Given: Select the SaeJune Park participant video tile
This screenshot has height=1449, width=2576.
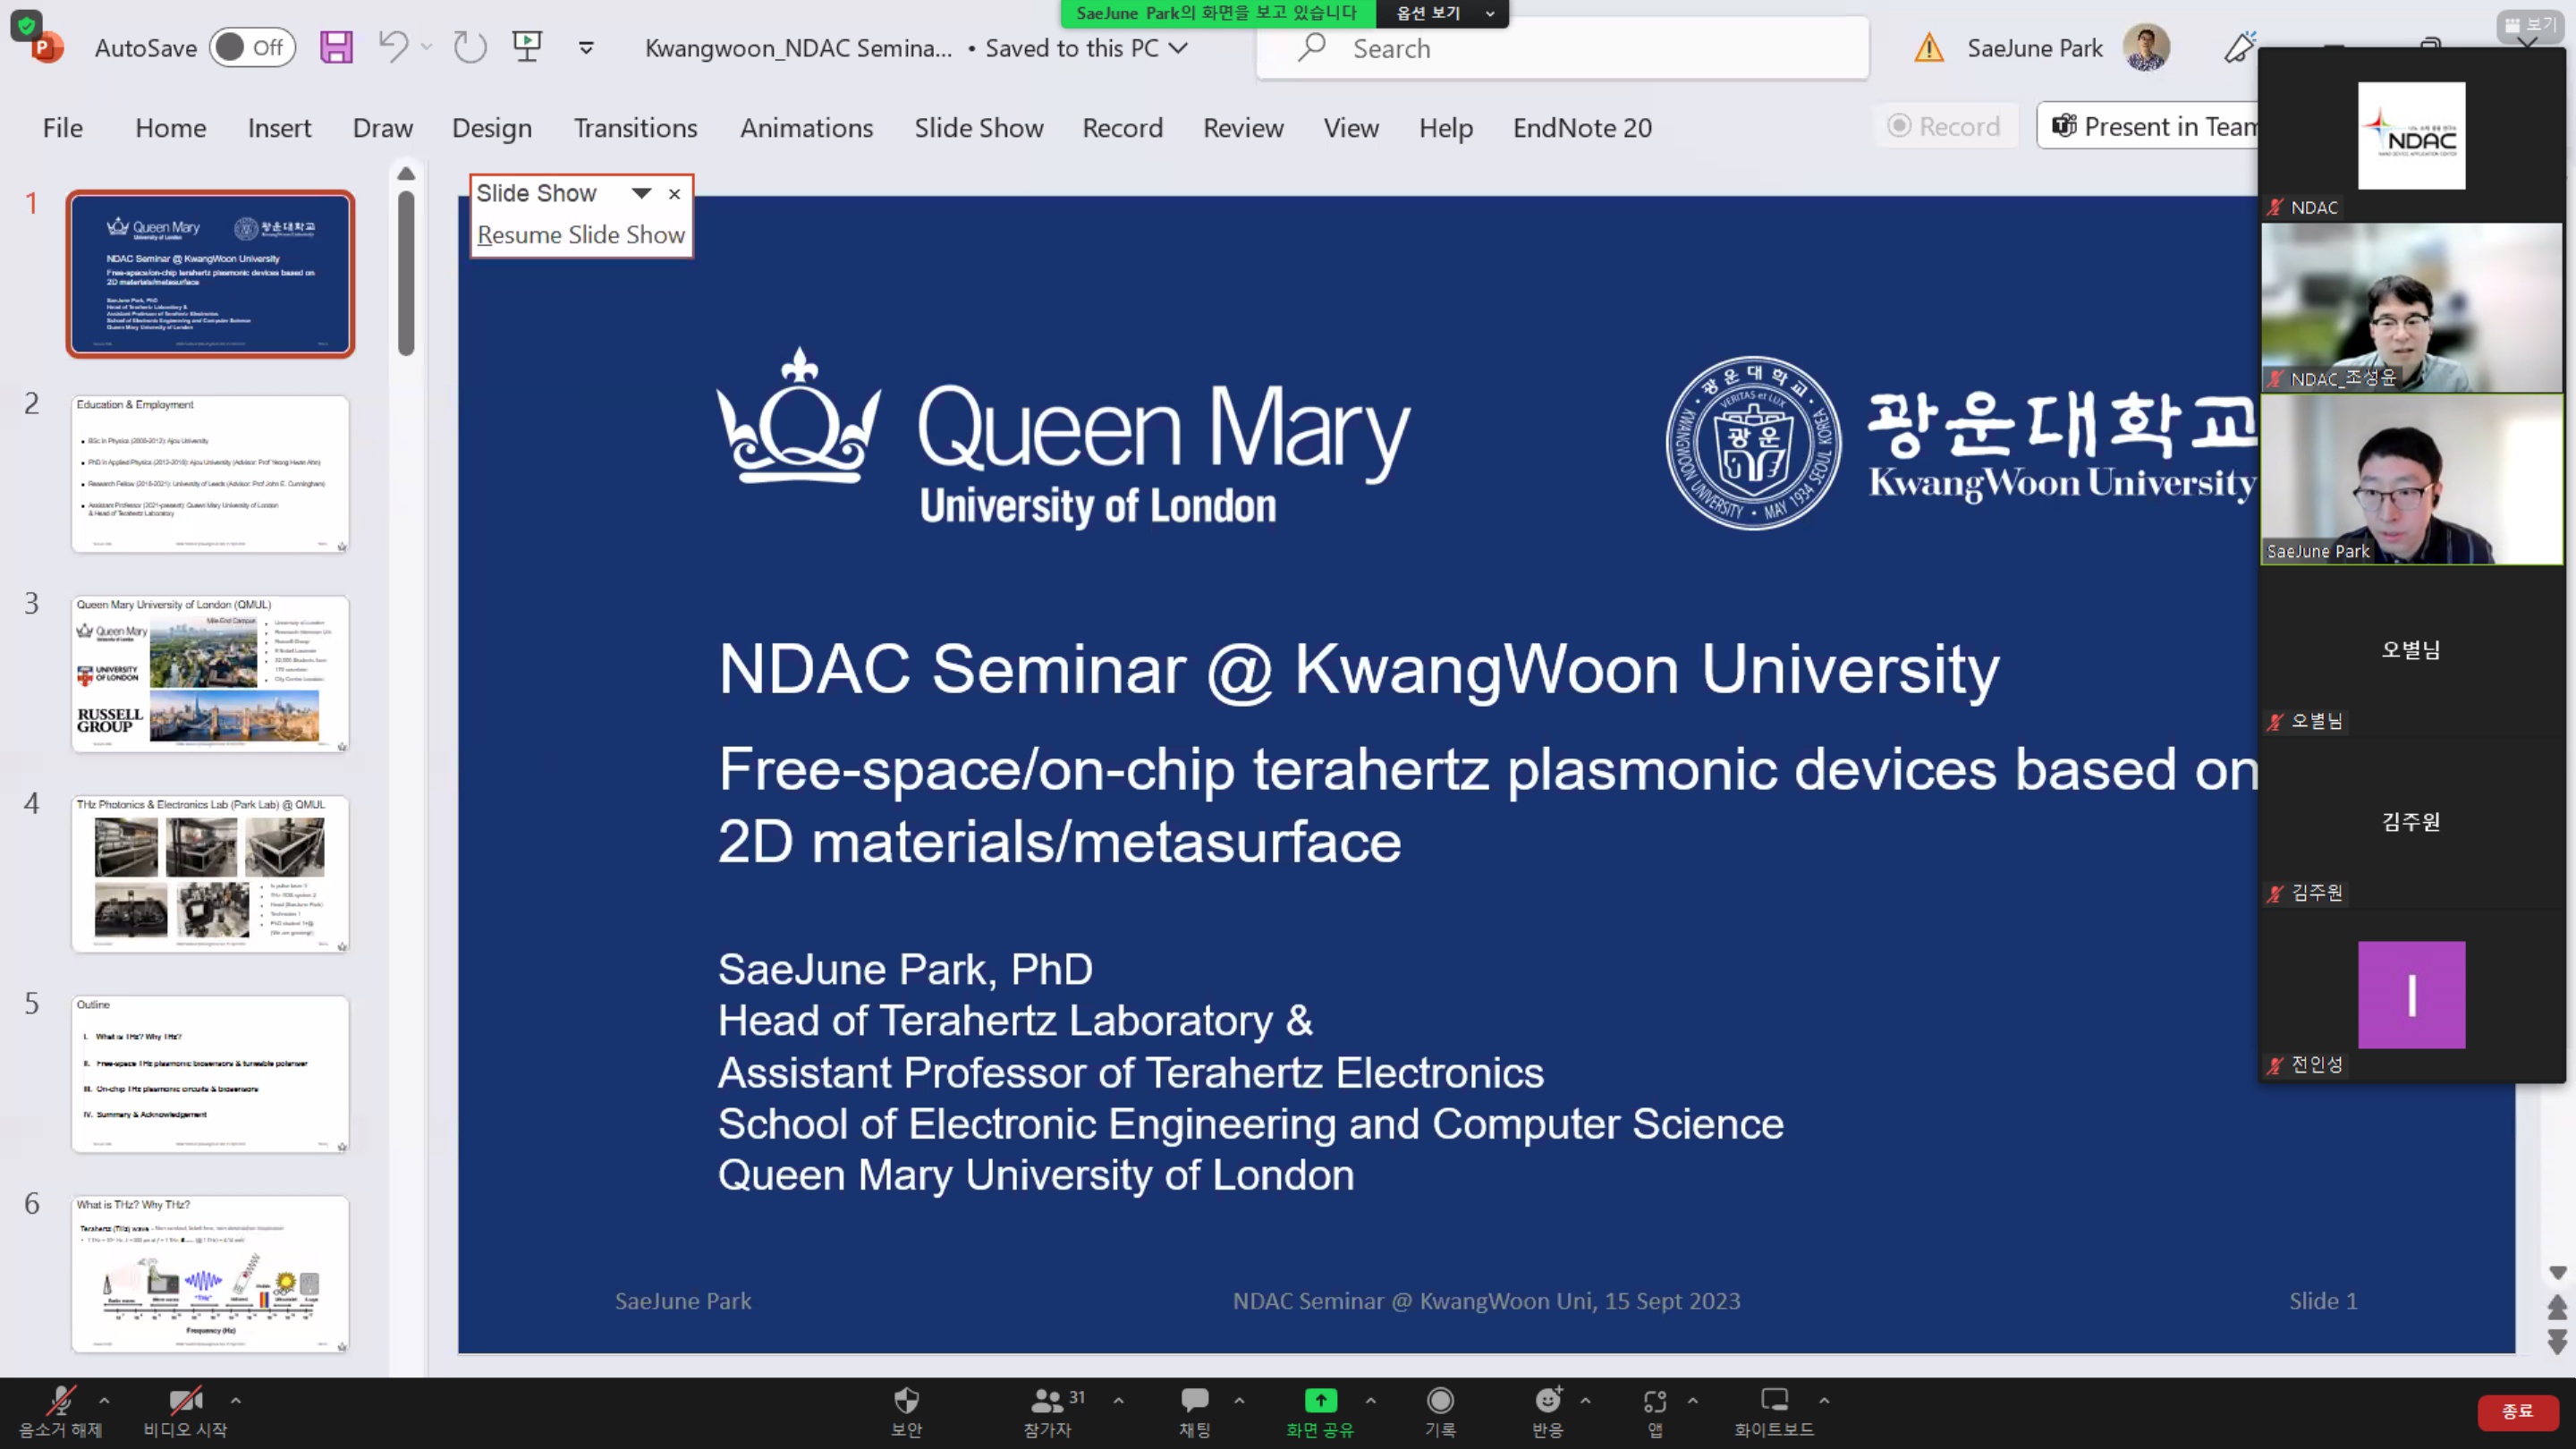Looking at the screenshot, I should click(2412, 480).
